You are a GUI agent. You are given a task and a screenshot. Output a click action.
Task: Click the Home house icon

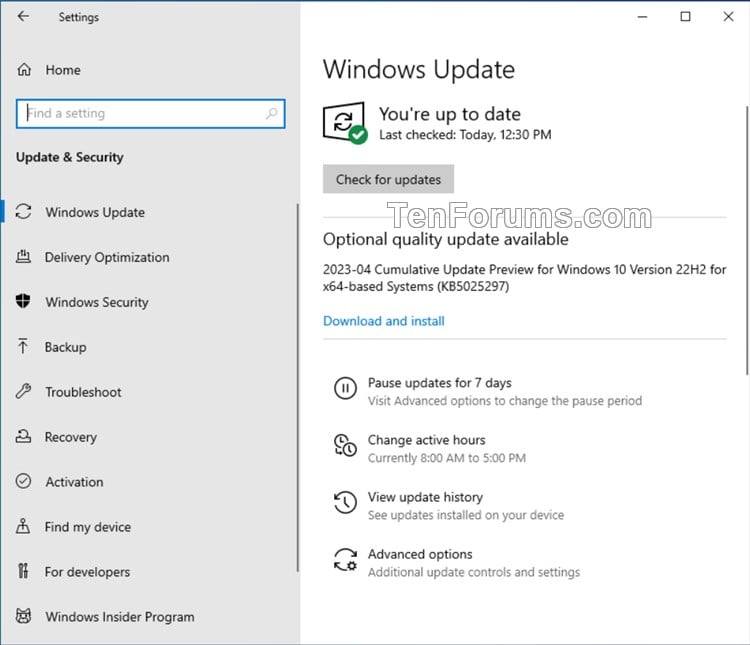coord(24,70)
